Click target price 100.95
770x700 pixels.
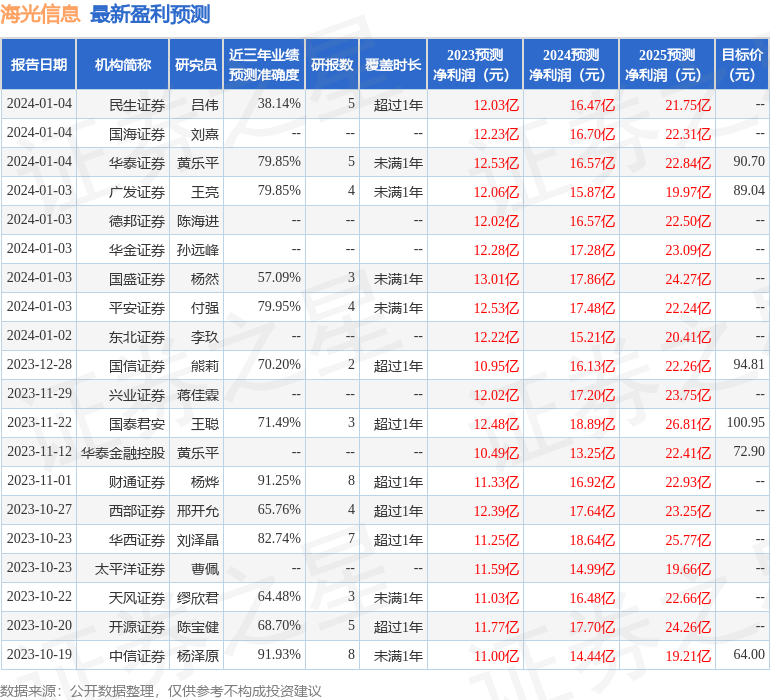pyautogui.click(x=745, y=422)
